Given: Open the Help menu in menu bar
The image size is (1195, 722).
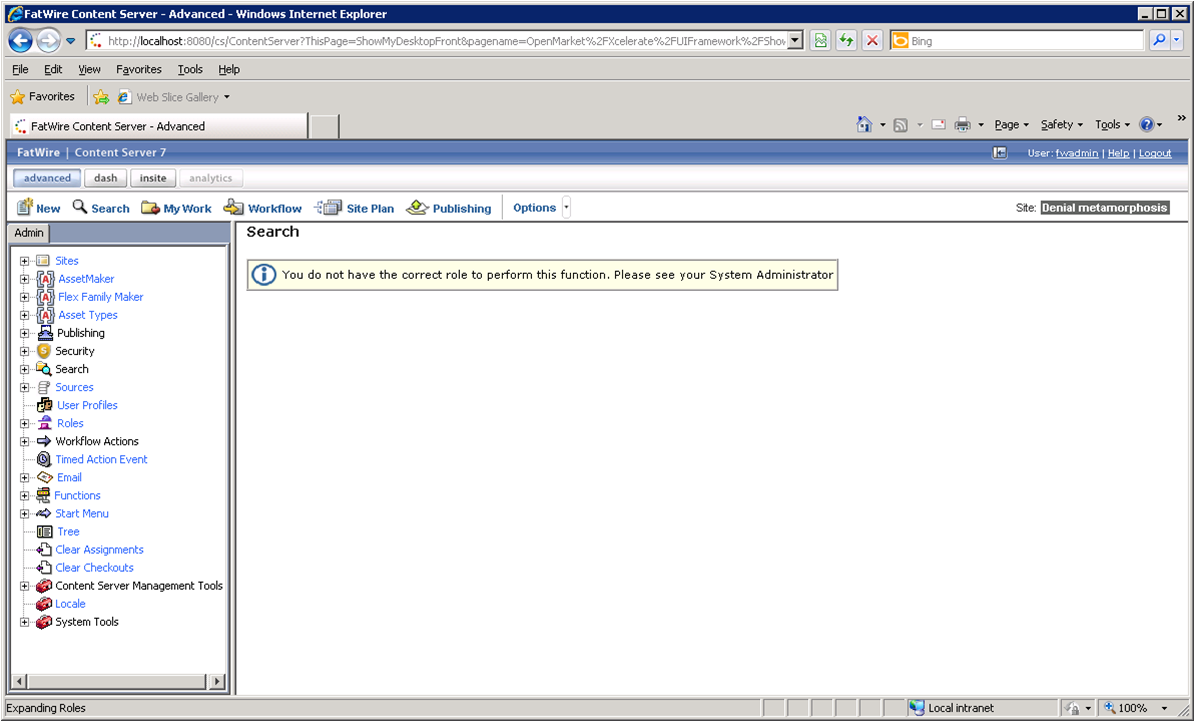Looking at the screenshot, I should (x=229, y=69).
